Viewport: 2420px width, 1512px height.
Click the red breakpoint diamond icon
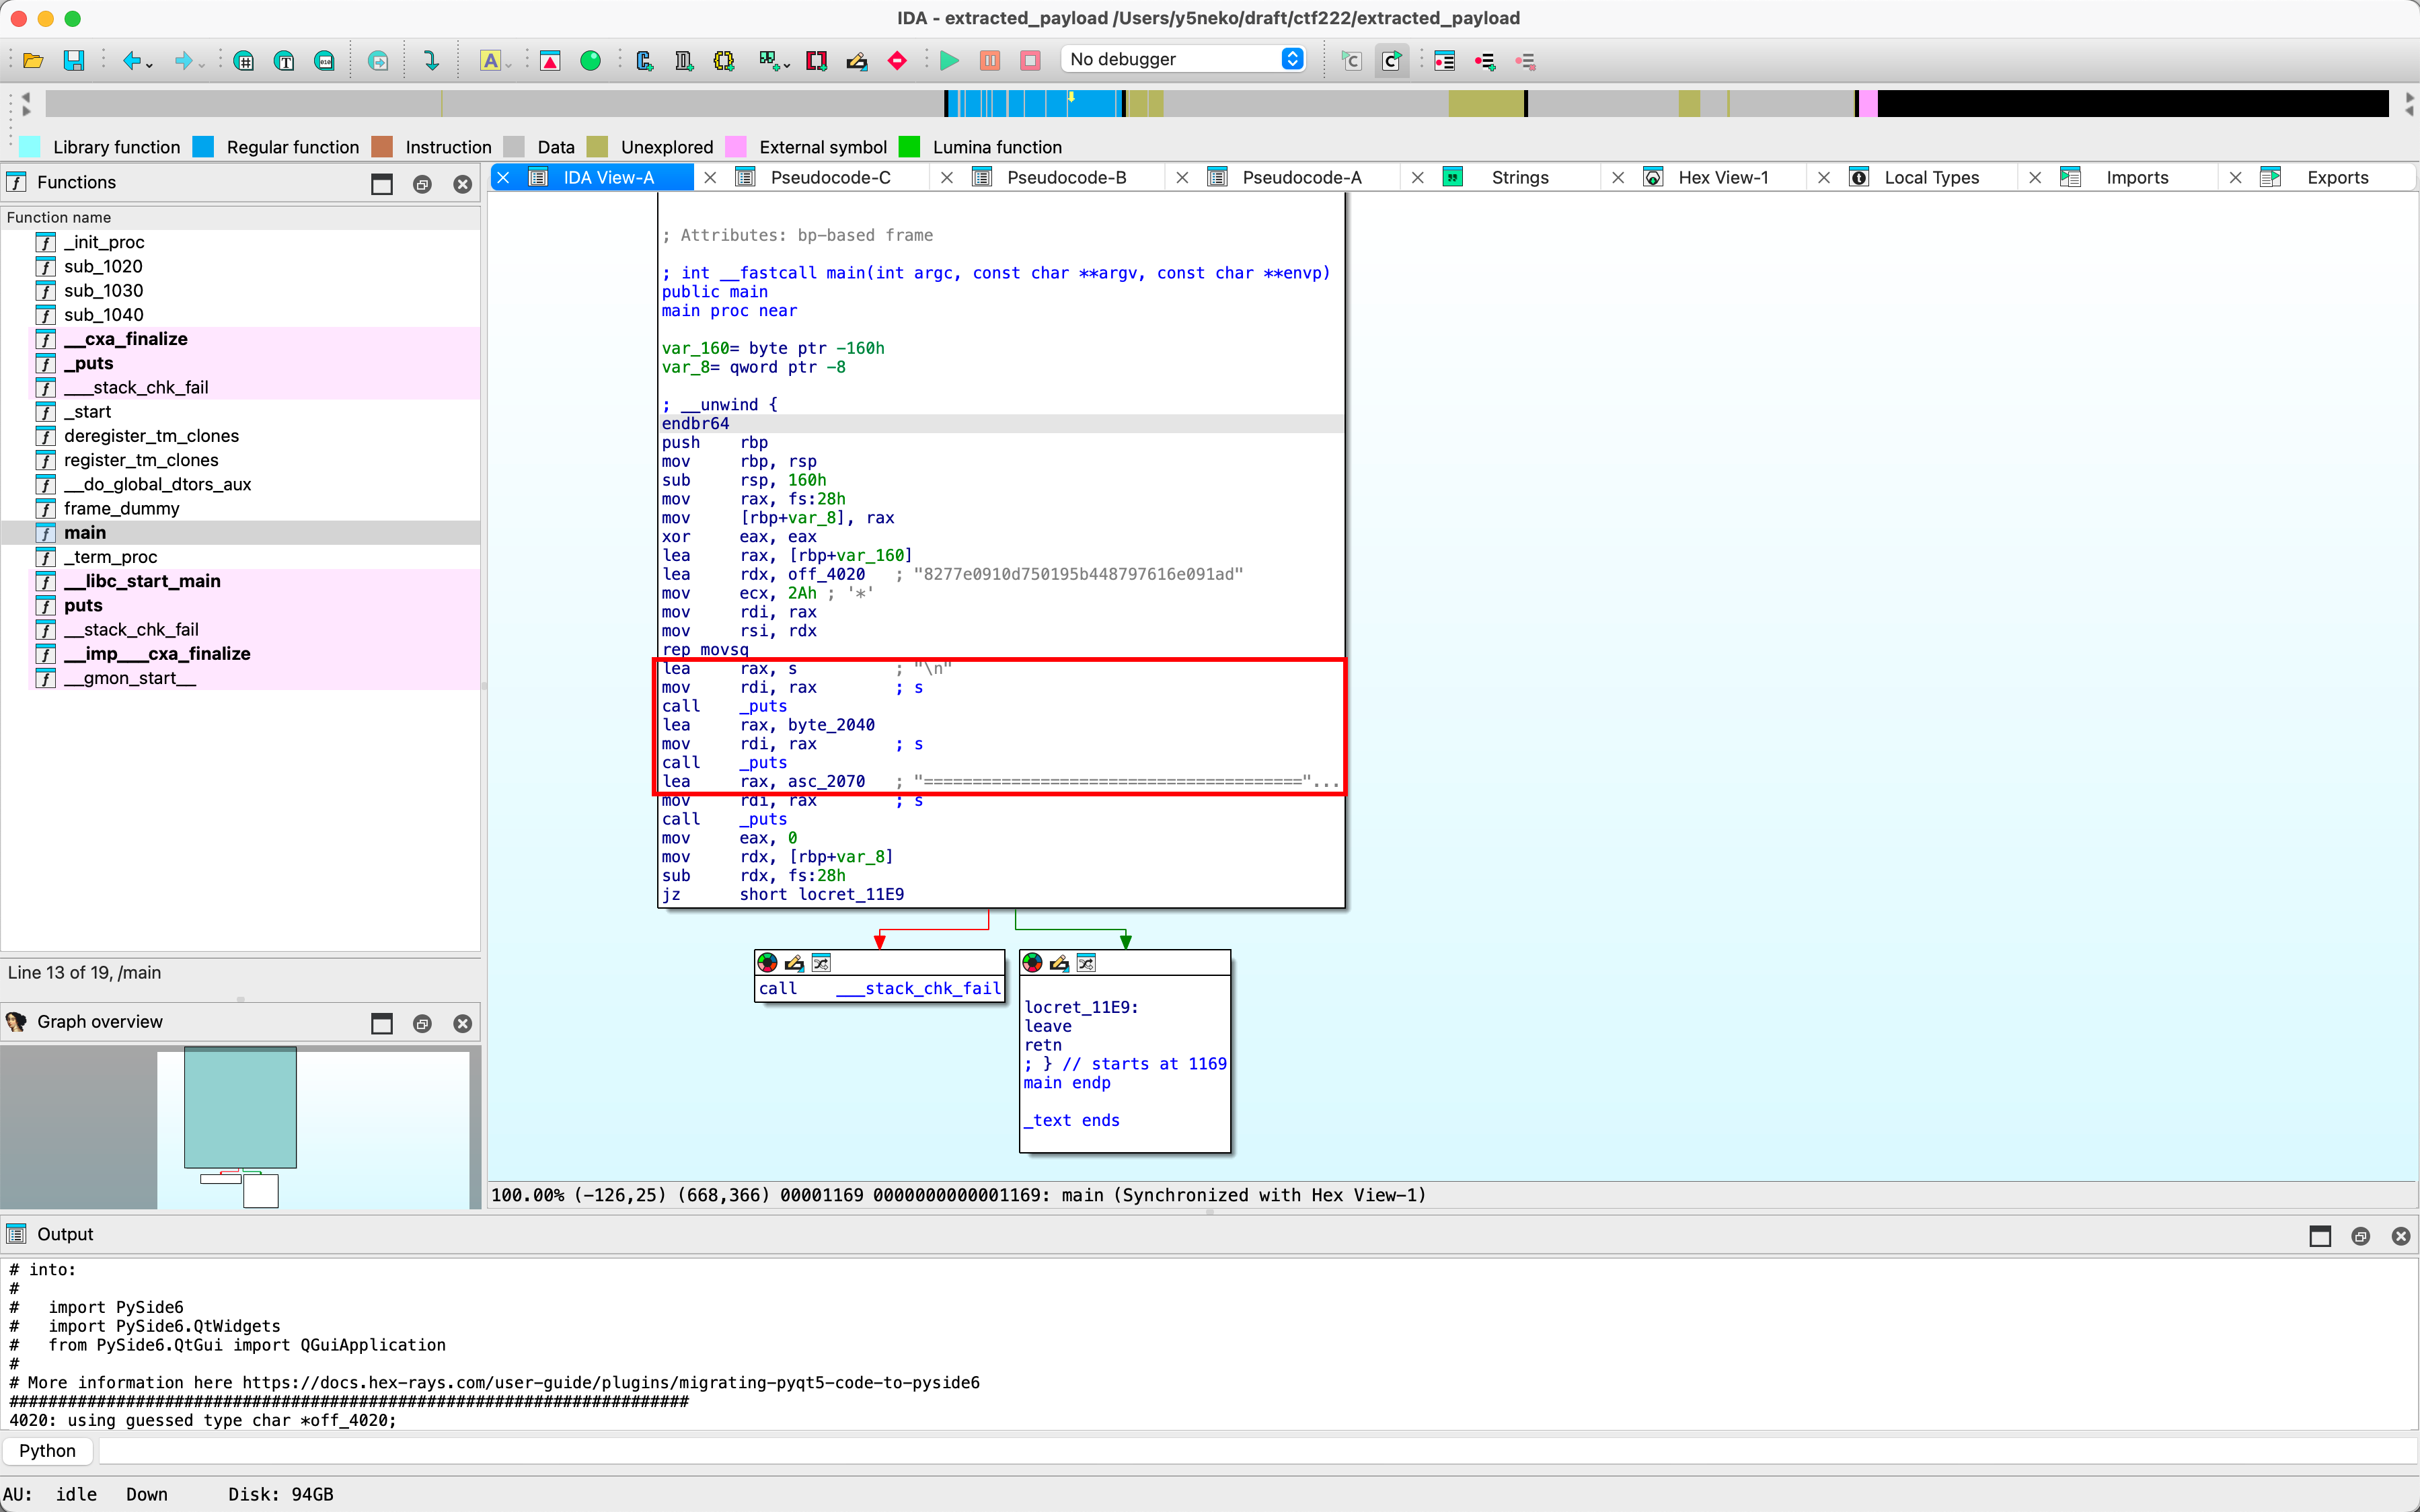click(897, 61)
